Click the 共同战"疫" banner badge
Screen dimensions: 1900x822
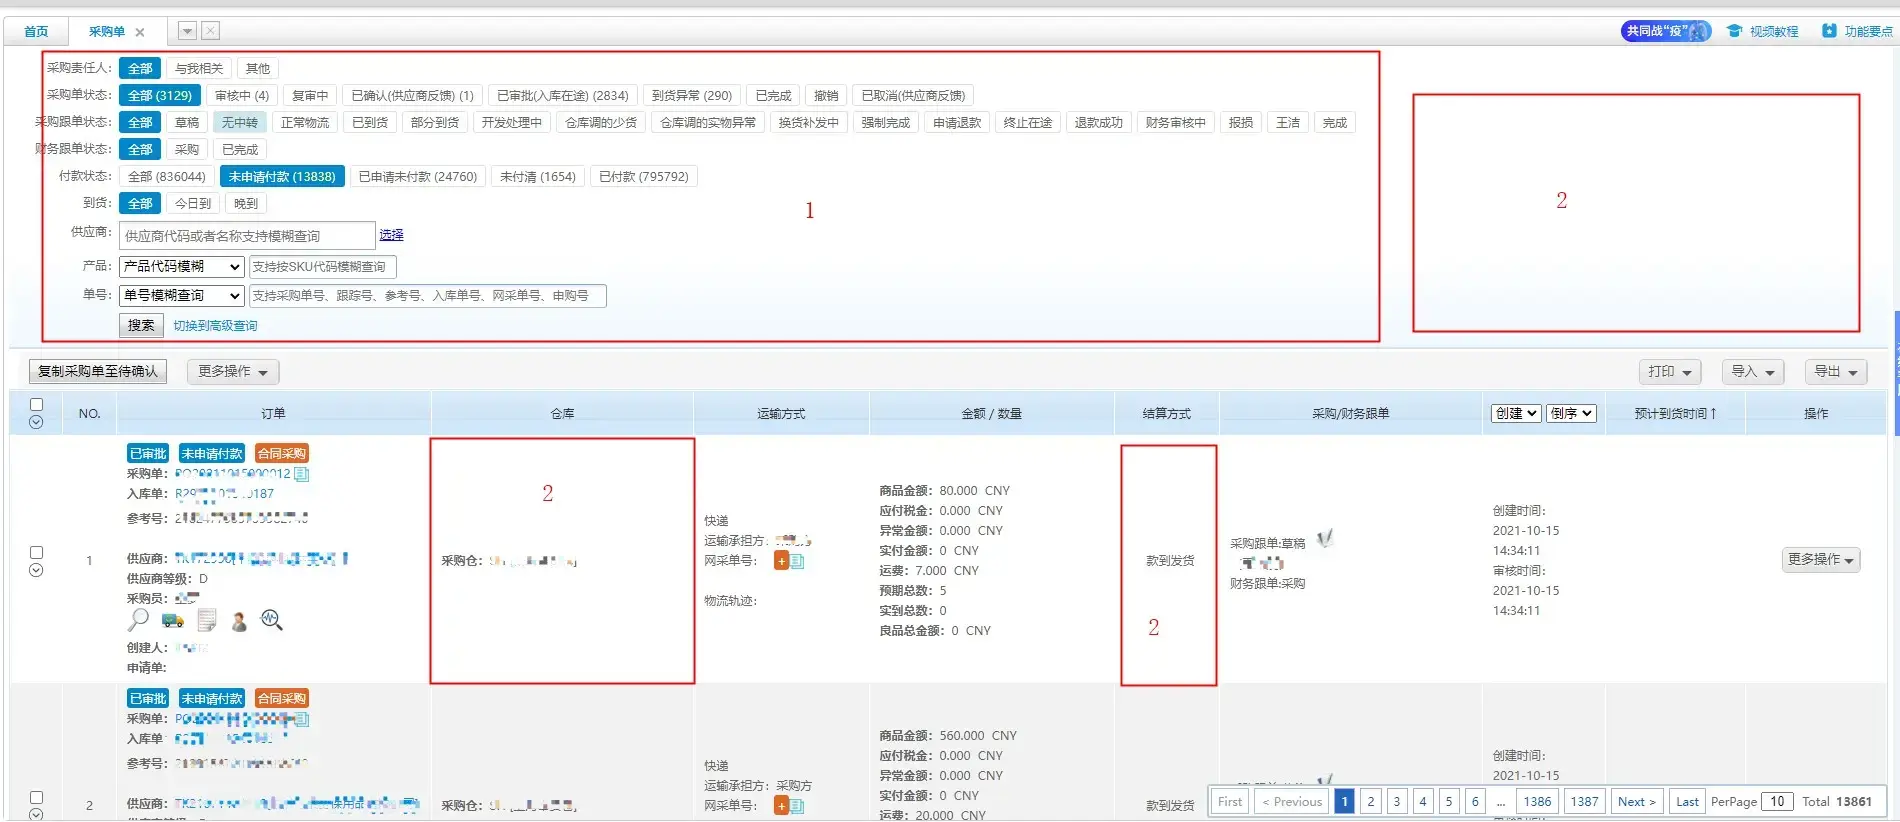1666,31
